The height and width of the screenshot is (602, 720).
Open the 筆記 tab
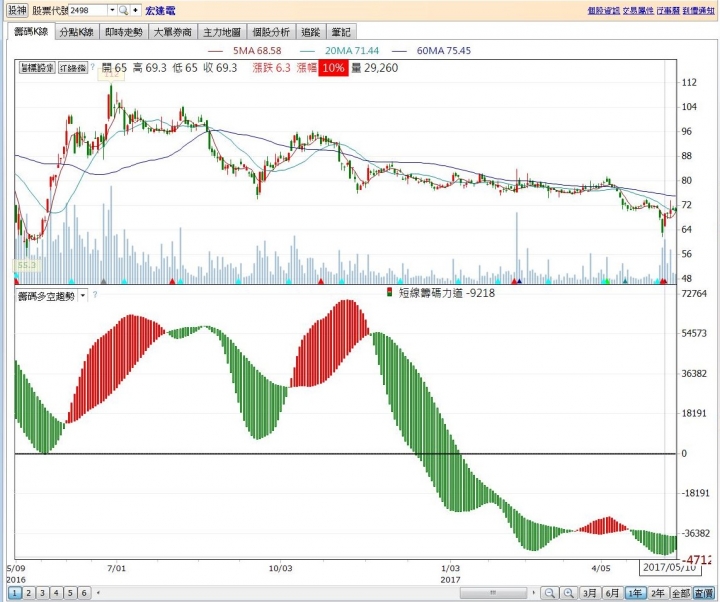(341, 32)
